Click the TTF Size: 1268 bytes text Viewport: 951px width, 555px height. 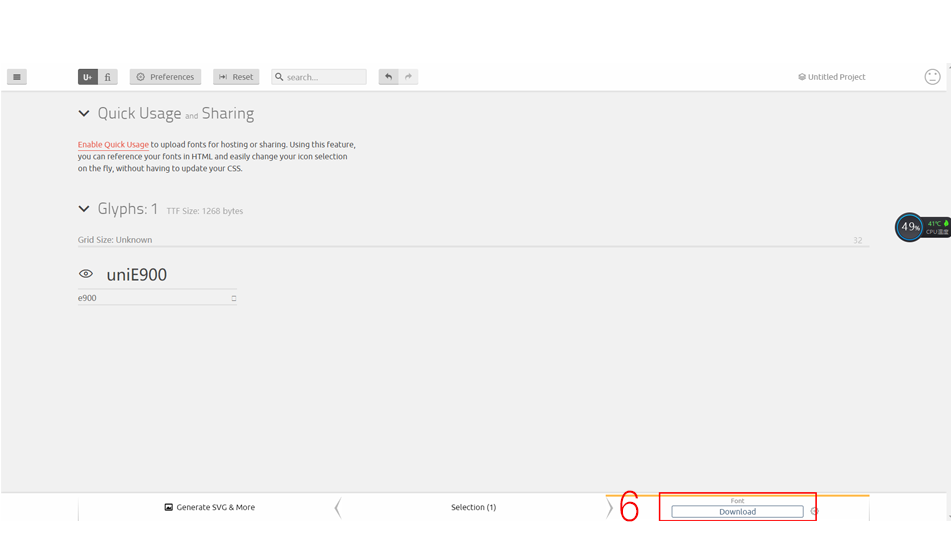coord(204,211)
